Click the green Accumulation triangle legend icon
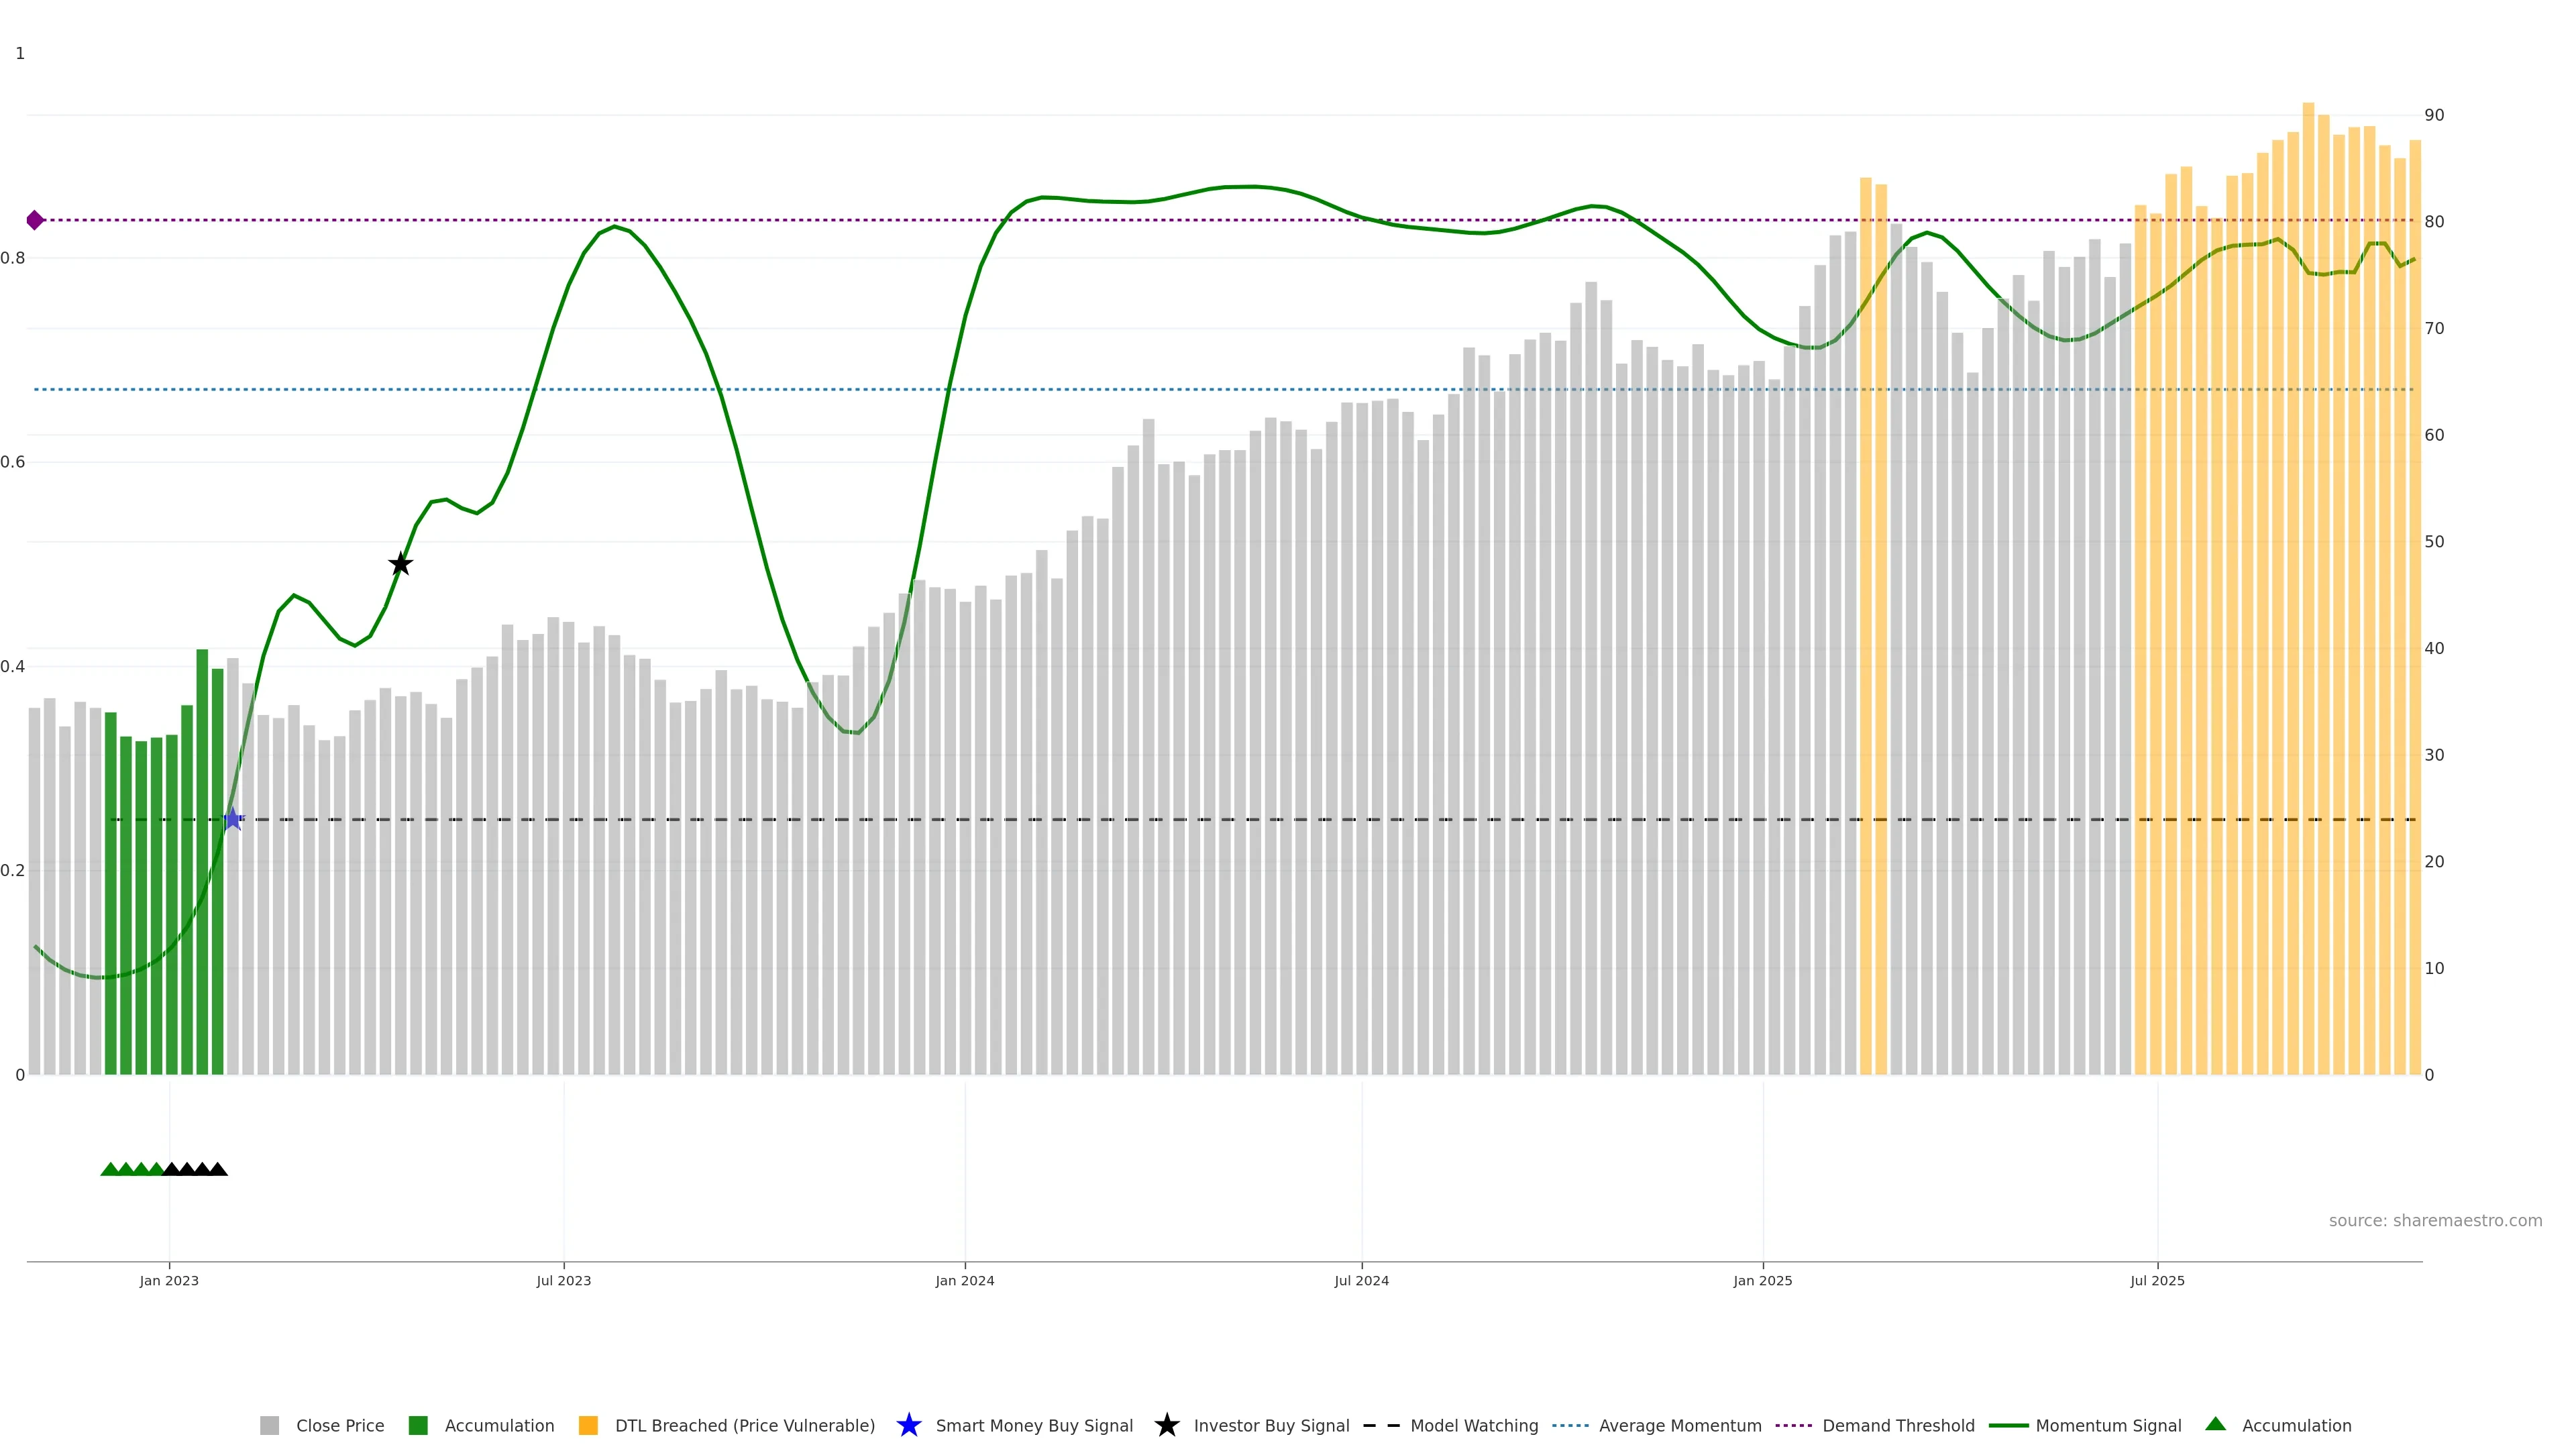Viewport: 2576px width, 1449px height. (x=2215, y=1424)
